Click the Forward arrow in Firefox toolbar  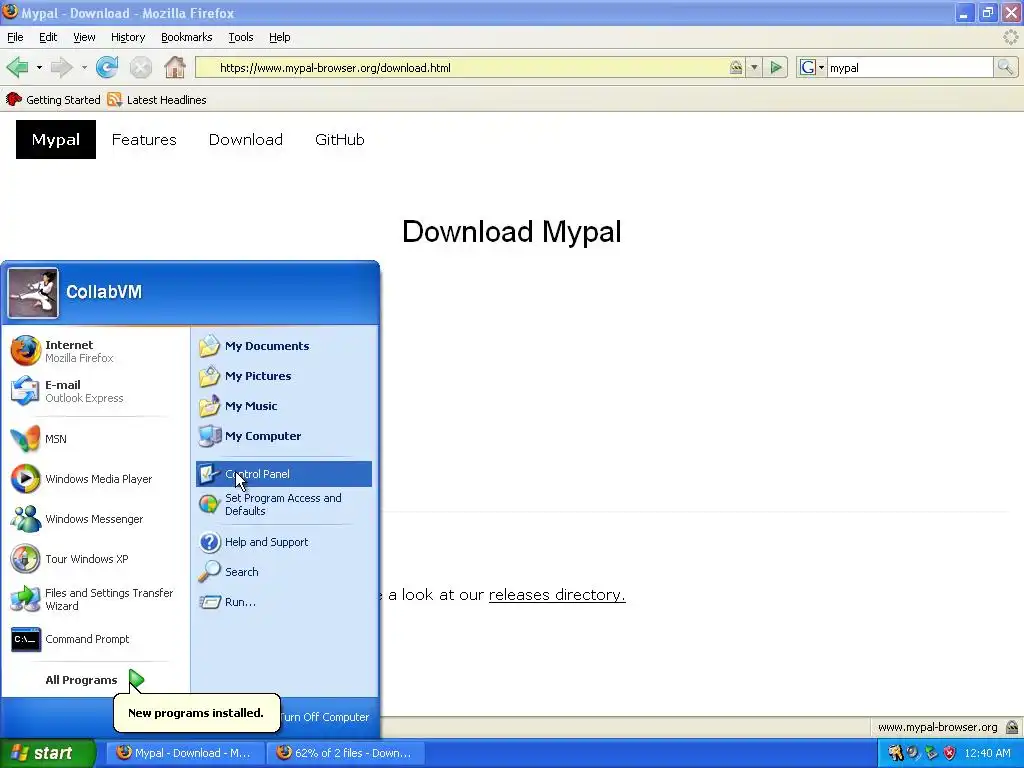pos(61,67)
